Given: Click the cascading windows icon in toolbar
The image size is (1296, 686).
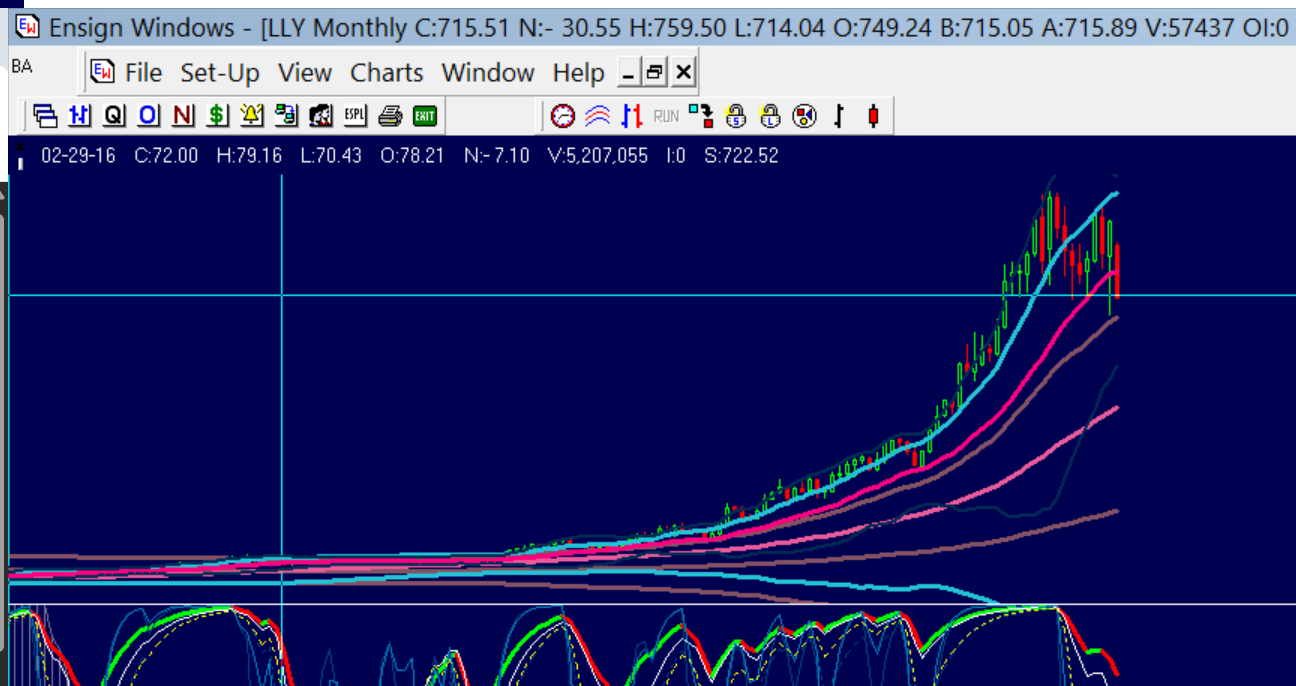Looking at the screenshot, I should coord(45,116).
